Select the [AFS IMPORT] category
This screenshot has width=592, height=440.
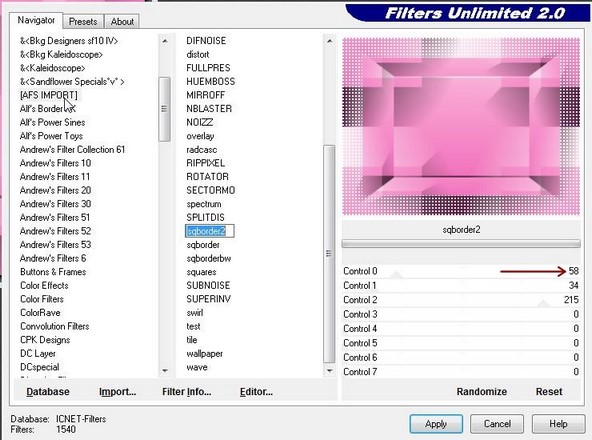point(49,95)
